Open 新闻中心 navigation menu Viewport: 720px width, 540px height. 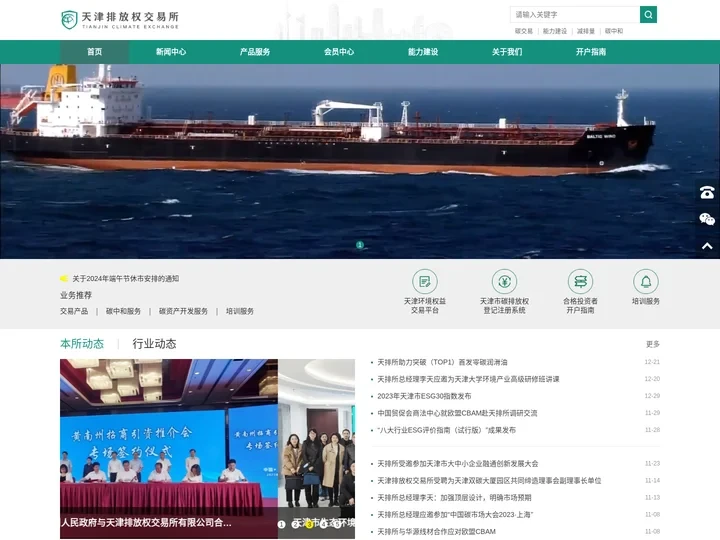[x=171, y=52]
